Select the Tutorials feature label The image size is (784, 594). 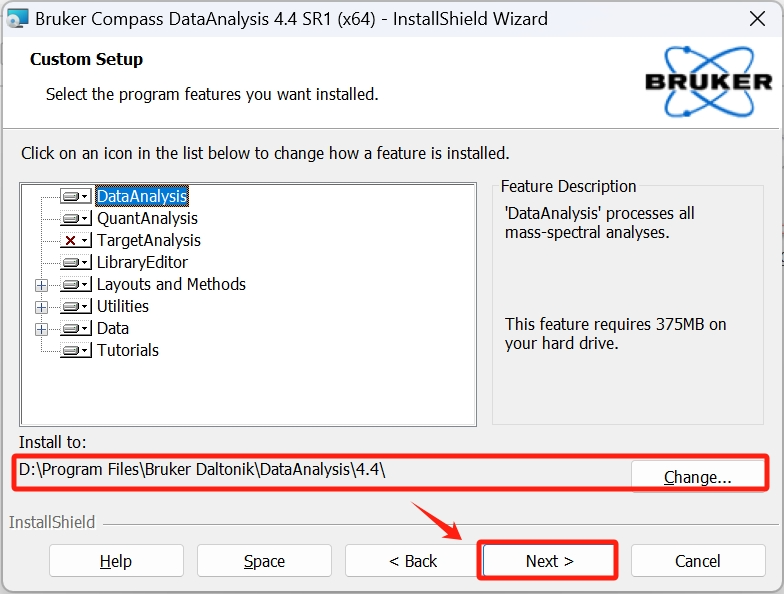click(128, 351)
